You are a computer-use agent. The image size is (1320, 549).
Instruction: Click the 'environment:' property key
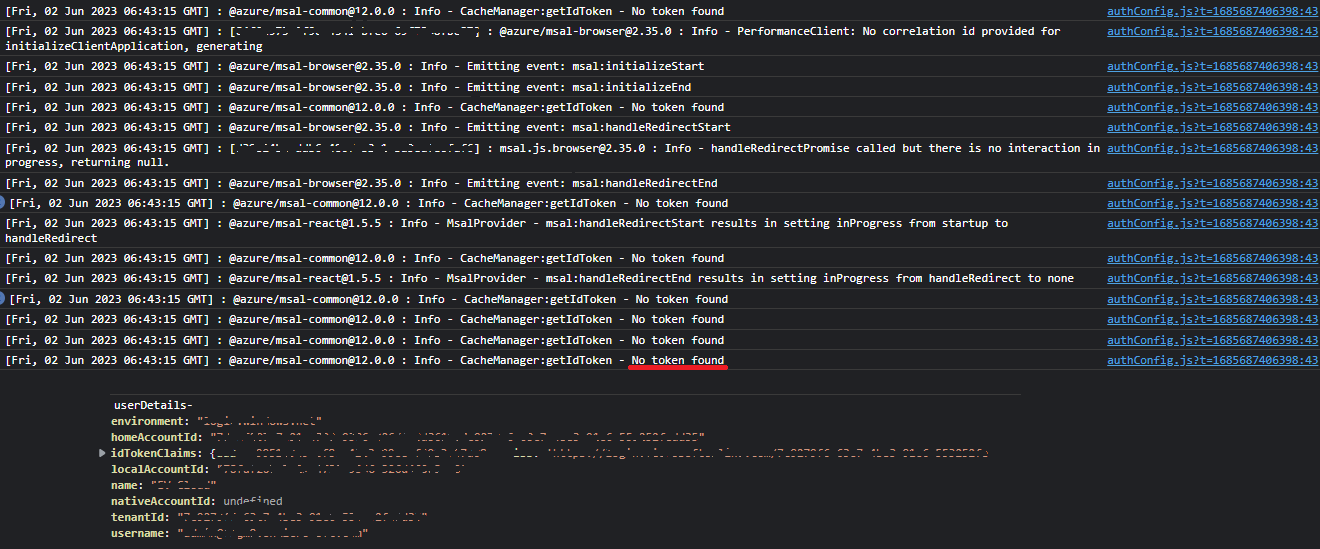point(151,422)
